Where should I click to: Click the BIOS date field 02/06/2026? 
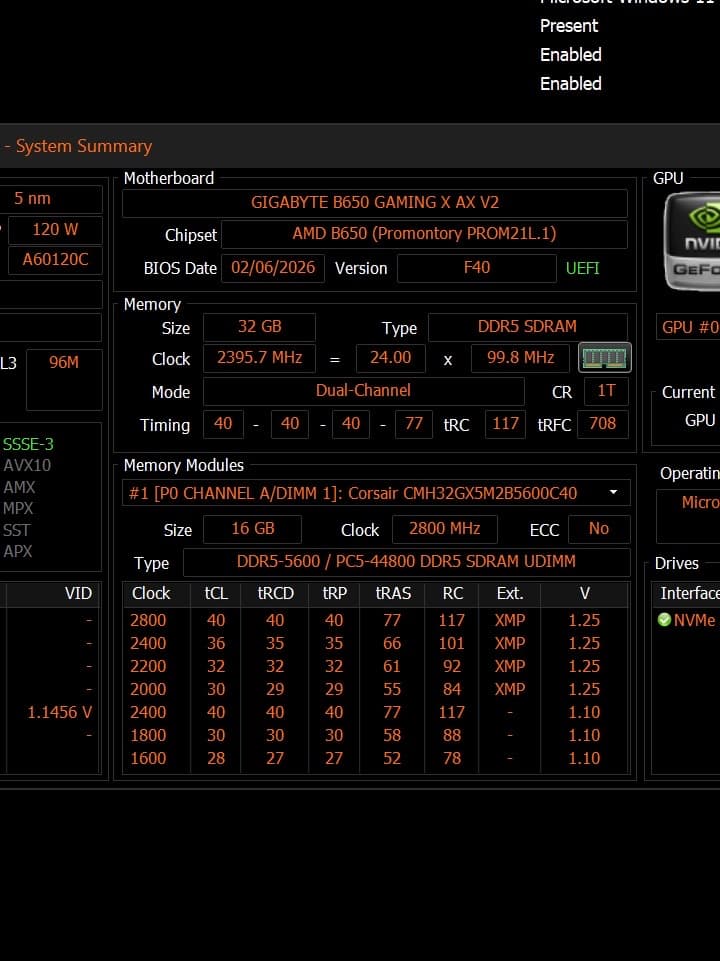click(x=273, y=268)
